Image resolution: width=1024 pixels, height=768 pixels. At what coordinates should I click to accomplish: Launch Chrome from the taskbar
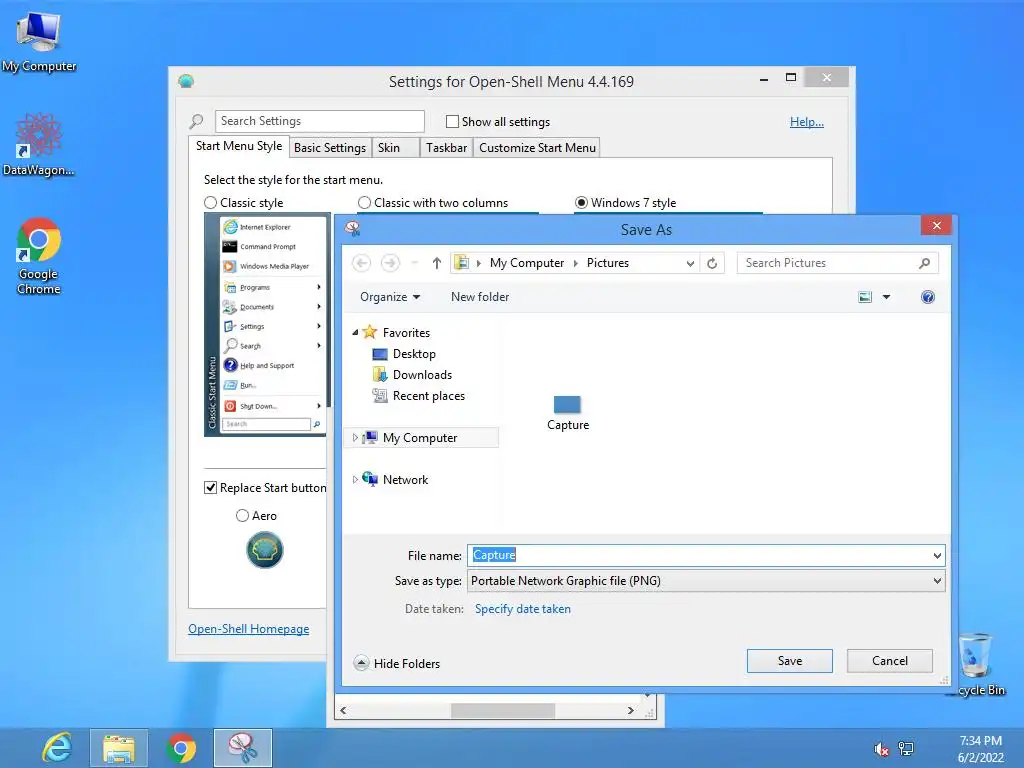tap(181, 748)
